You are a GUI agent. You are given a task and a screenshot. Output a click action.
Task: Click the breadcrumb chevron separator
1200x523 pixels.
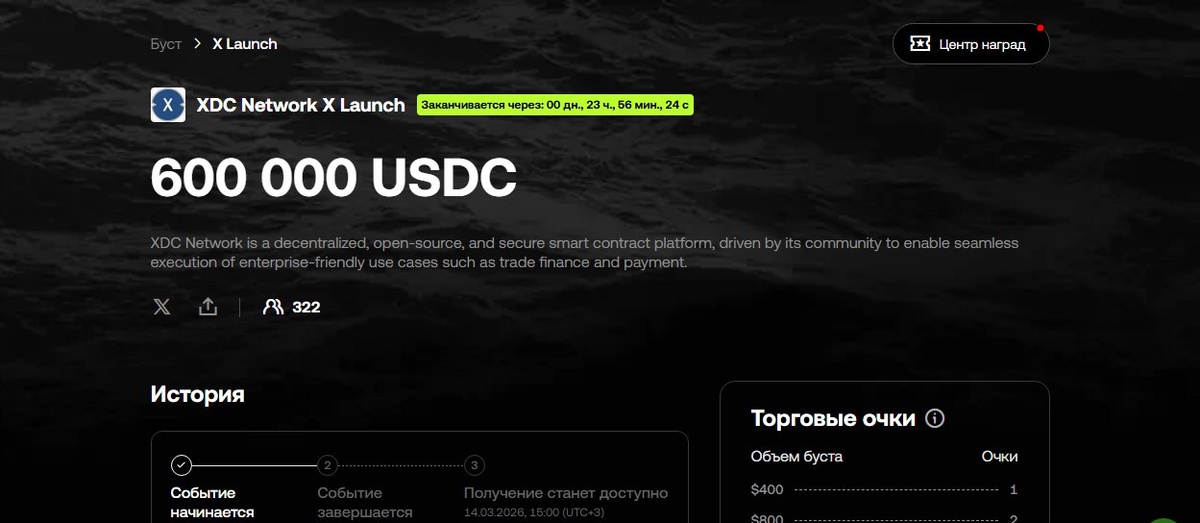click(198, 44)
